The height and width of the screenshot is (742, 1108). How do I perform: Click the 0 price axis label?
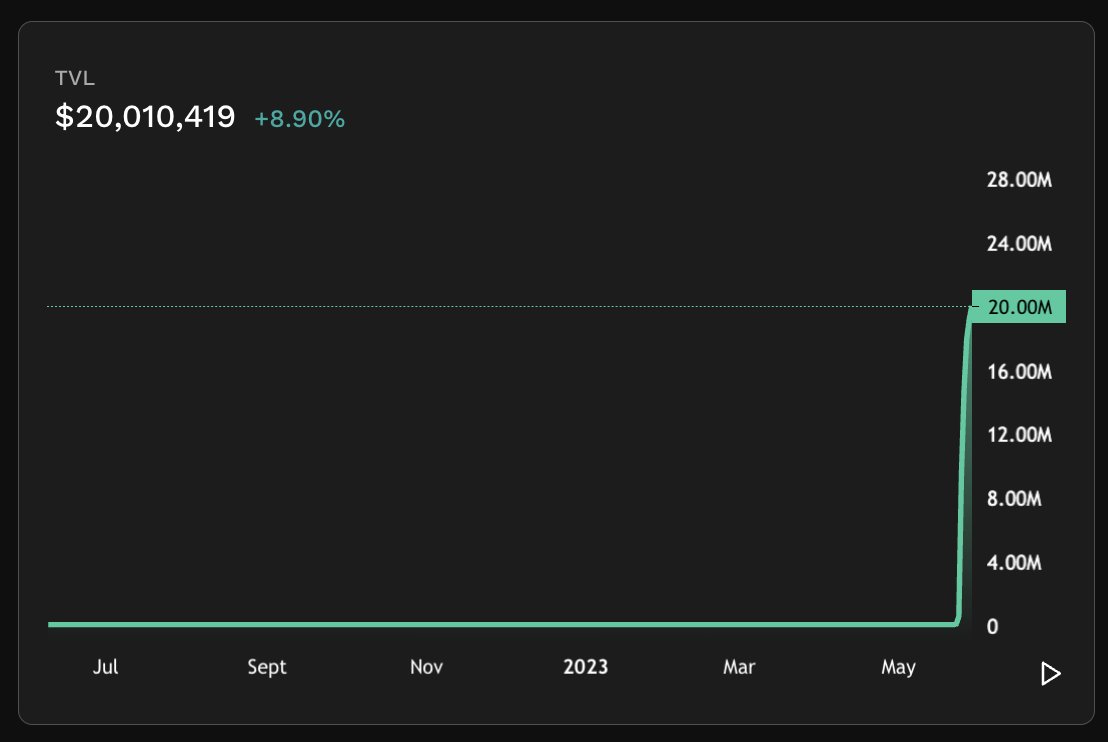(992, 627)
